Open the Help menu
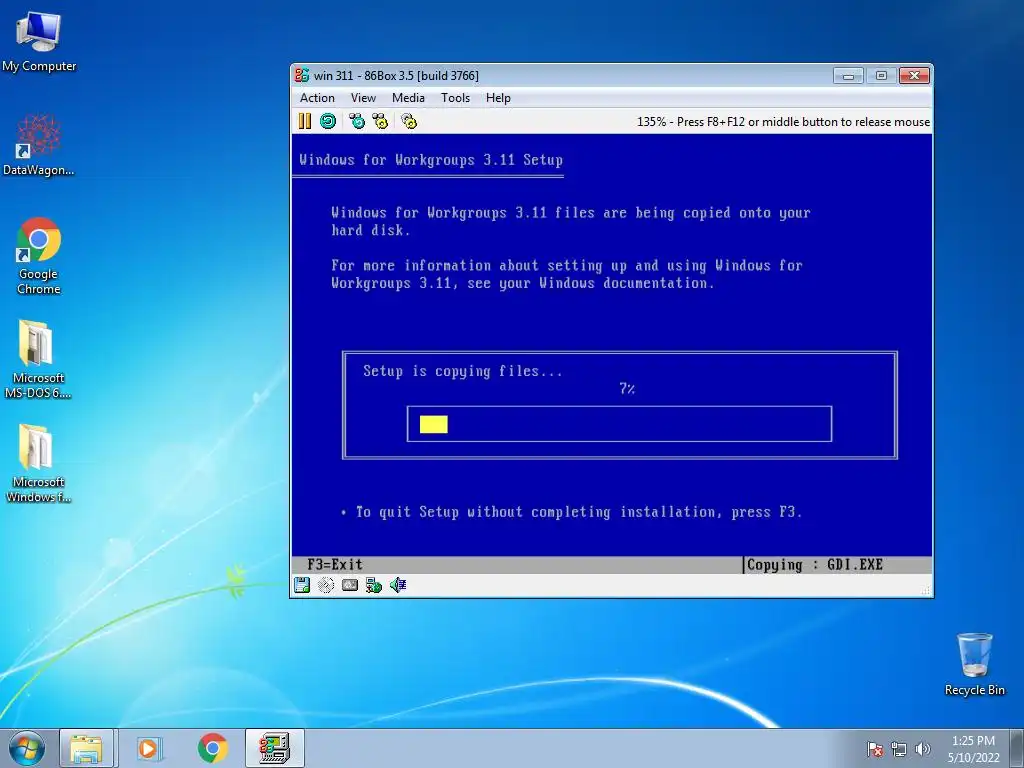Screen dimensions: 1024x768 (498, 98)
